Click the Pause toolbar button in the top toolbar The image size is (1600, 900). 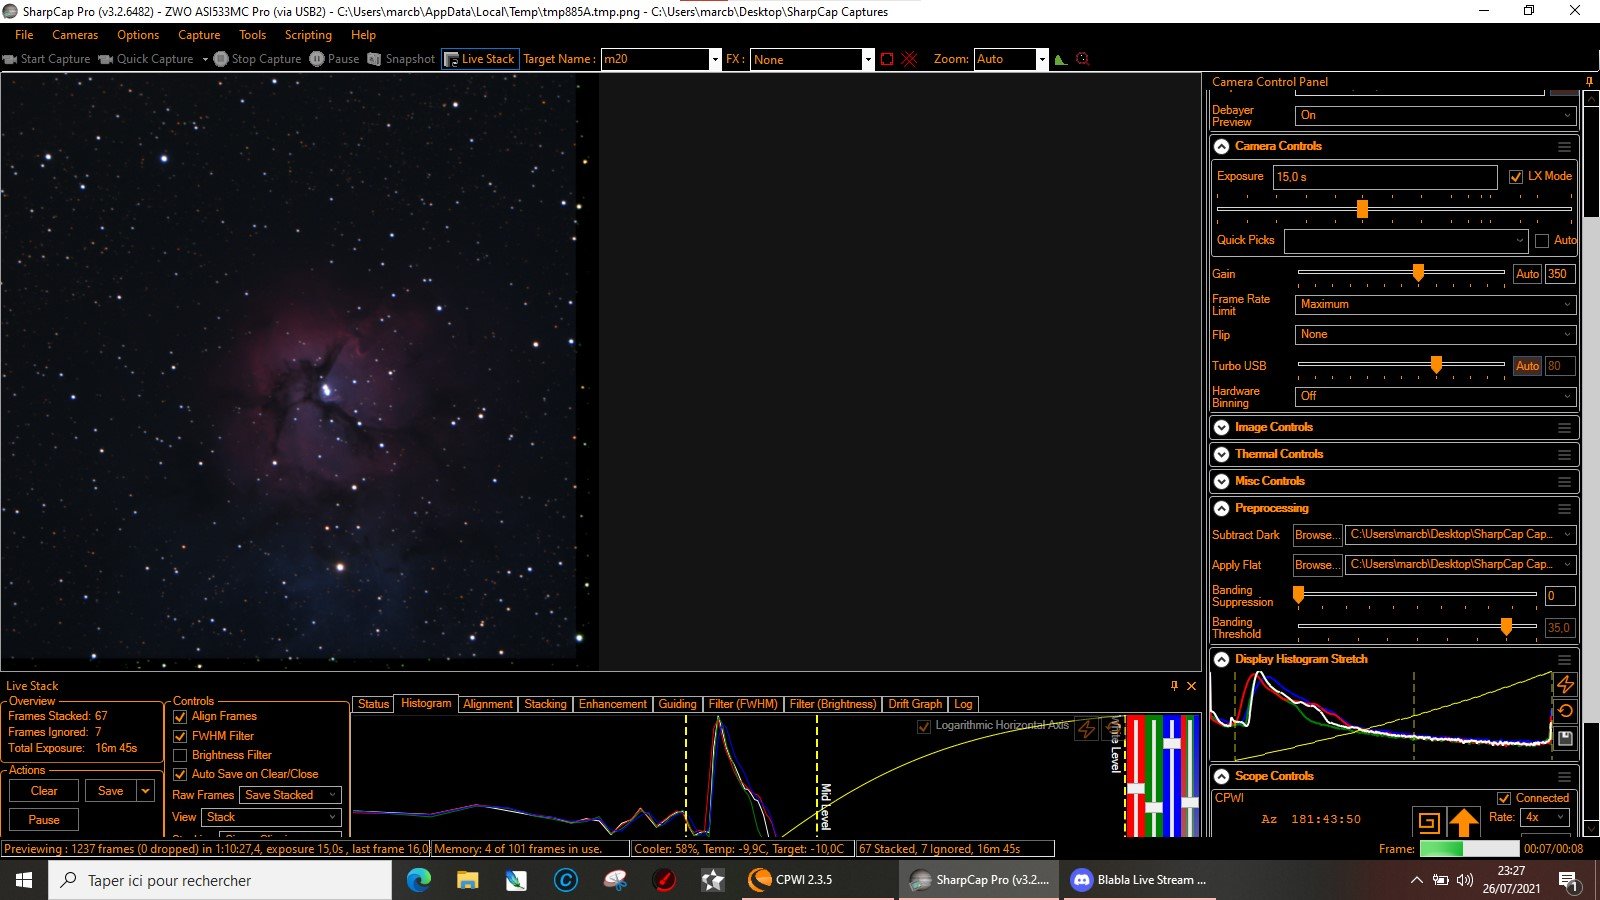pyautogui.click(x=334, y=59)
